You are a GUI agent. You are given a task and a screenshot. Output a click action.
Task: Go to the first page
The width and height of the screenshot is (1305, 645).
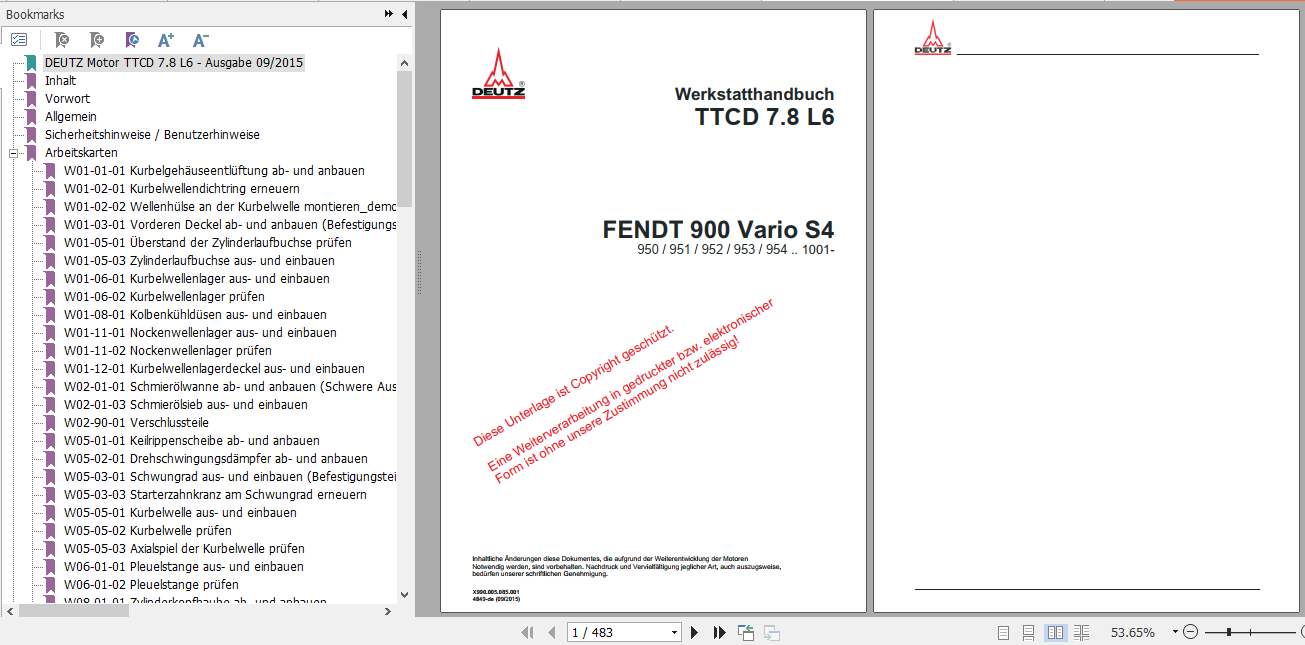tap(526, 632)
